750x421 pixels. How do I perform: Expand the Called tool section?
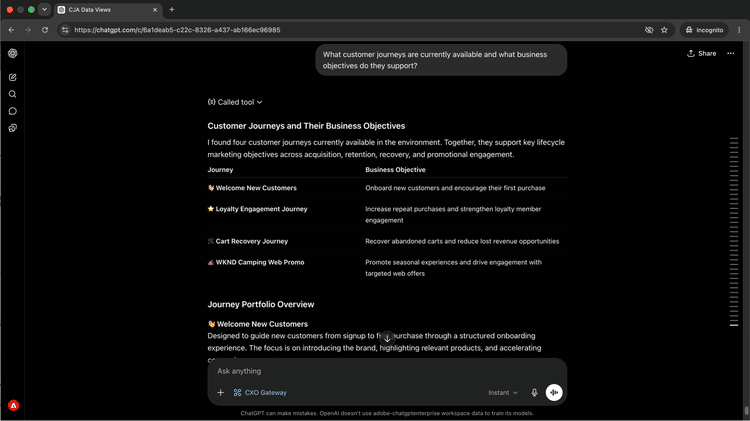pyautogui.click(x=235, y=102)
